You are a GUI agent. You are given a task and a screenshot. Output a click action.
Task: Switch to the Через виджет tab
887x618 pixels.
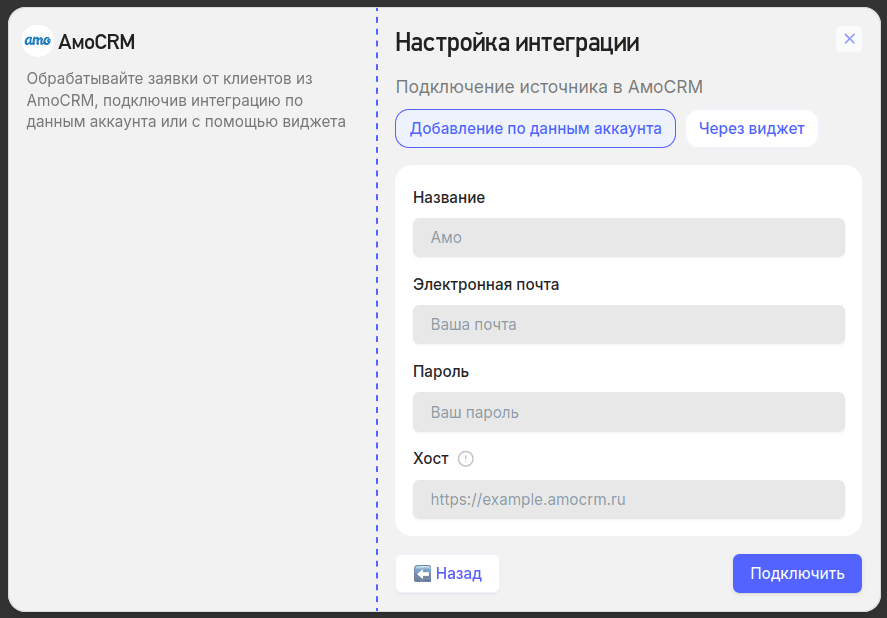(751, 128)
